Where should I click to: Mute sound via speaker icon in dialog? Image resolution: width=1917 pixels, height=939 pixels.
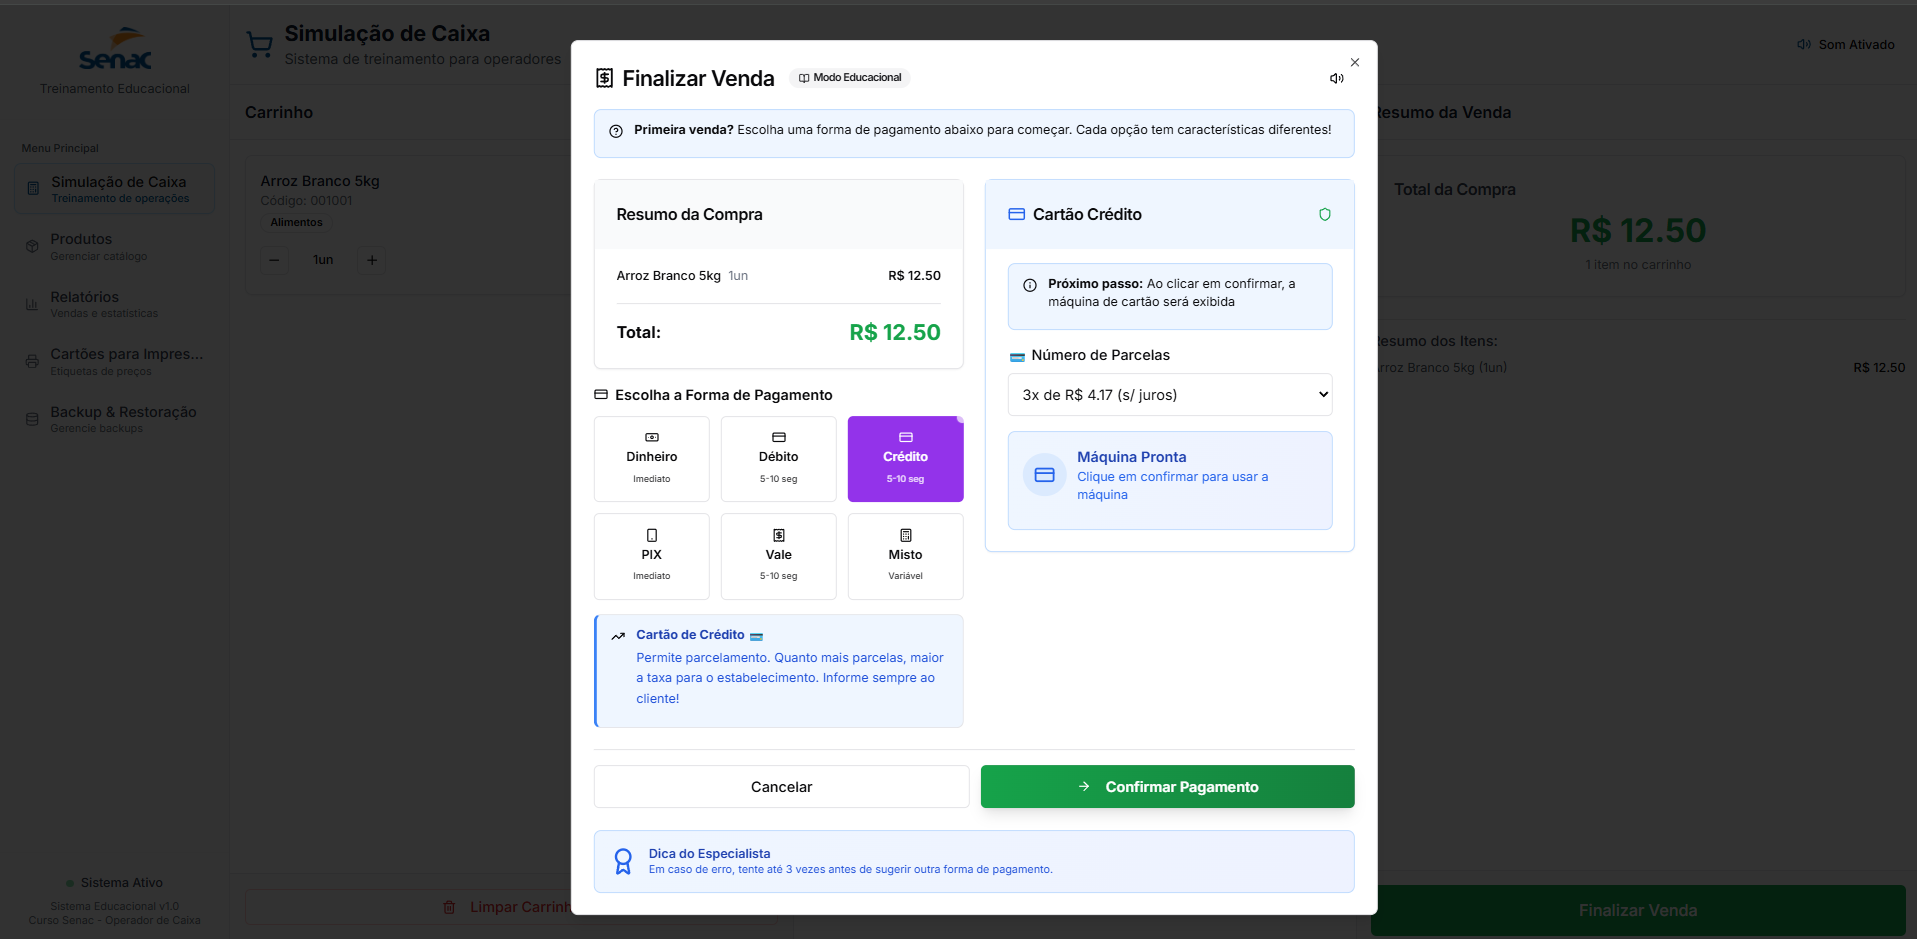tap(1337, 78)
